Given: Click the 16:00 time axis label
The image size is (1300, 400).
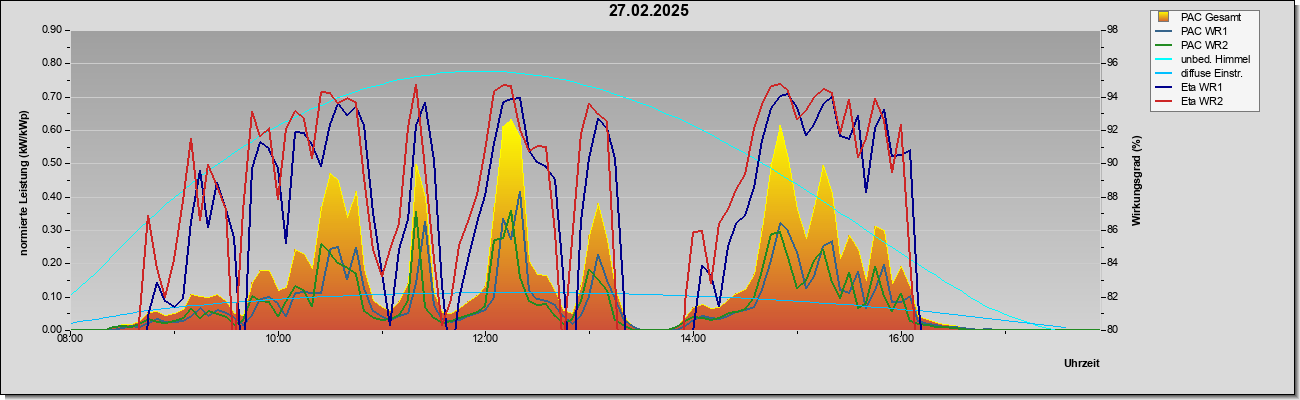Looking at the screenshot, I should click(x=901, y=340).
